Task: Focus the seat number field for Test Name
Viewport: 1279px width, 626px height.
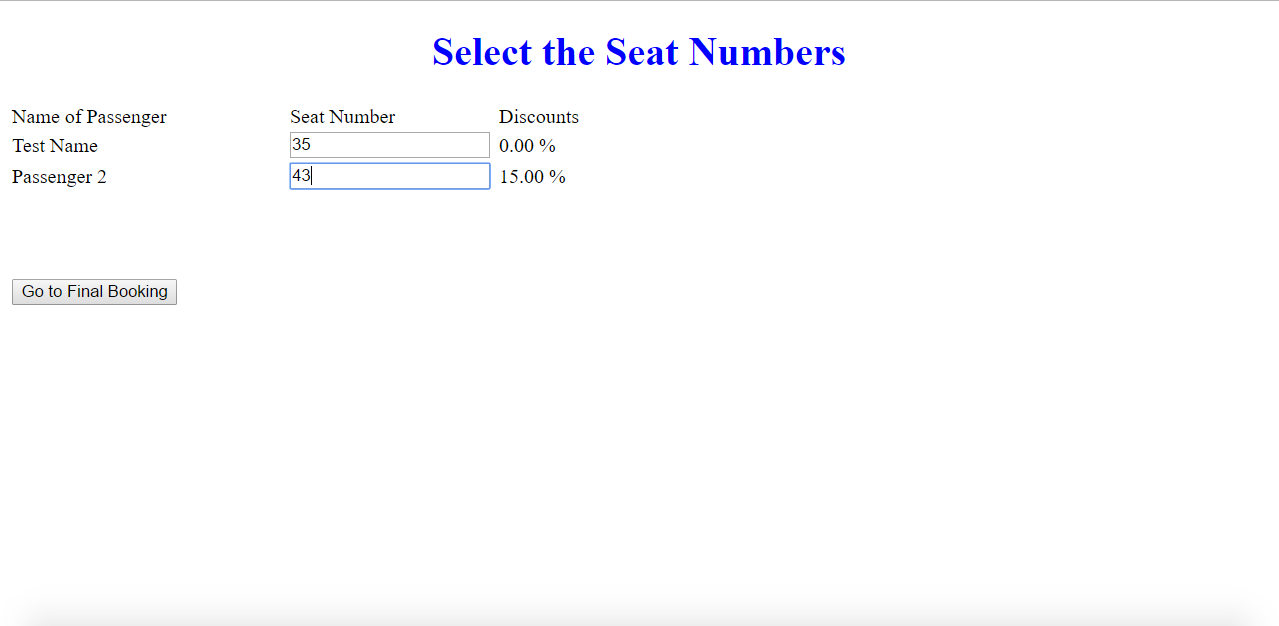Action: 389,145
